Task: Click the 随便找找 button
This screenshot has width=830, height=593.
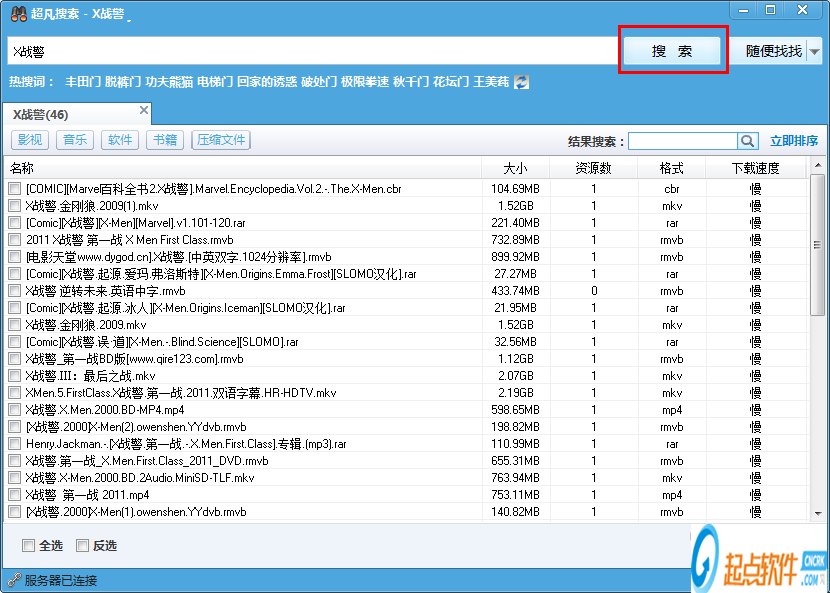Action: [x=773, y=51]
